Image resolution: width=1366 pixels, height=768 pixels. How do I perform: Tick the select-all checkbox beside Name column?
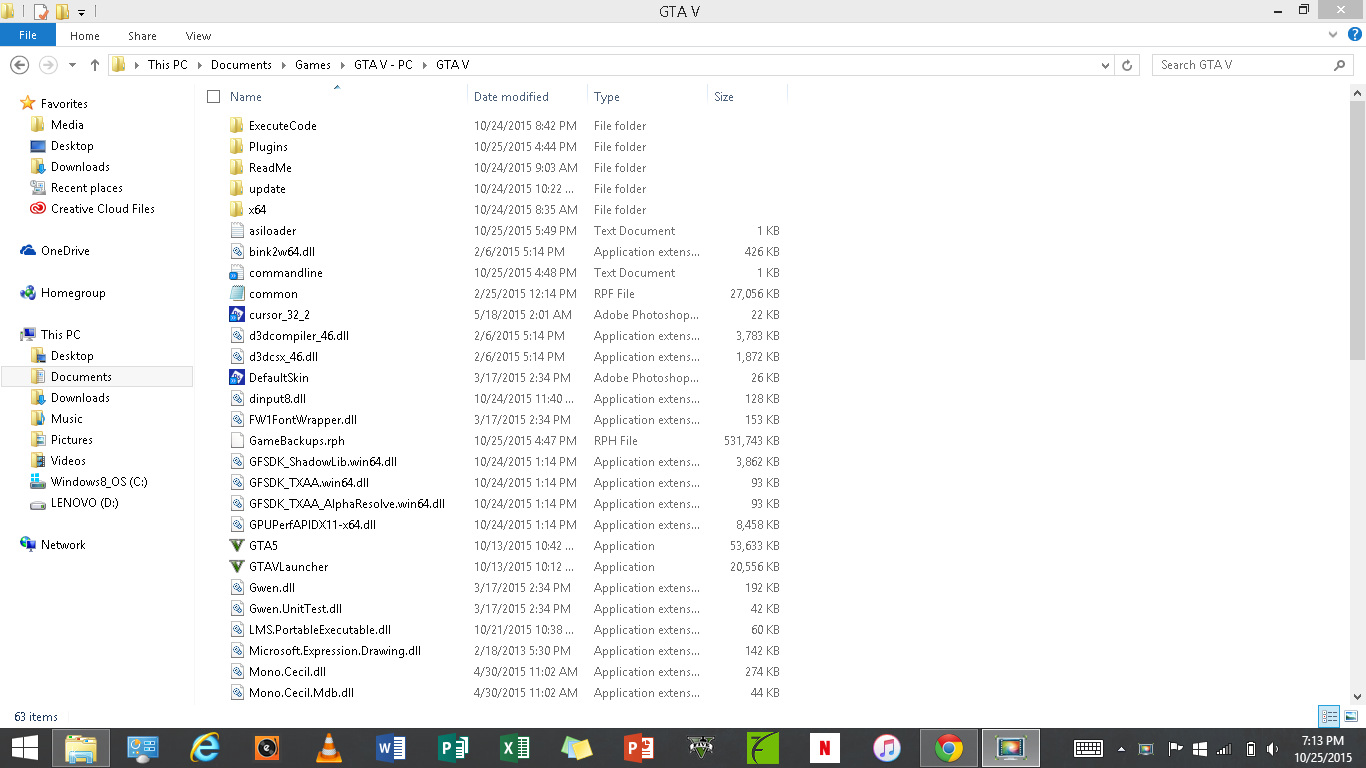coord(213,97)
